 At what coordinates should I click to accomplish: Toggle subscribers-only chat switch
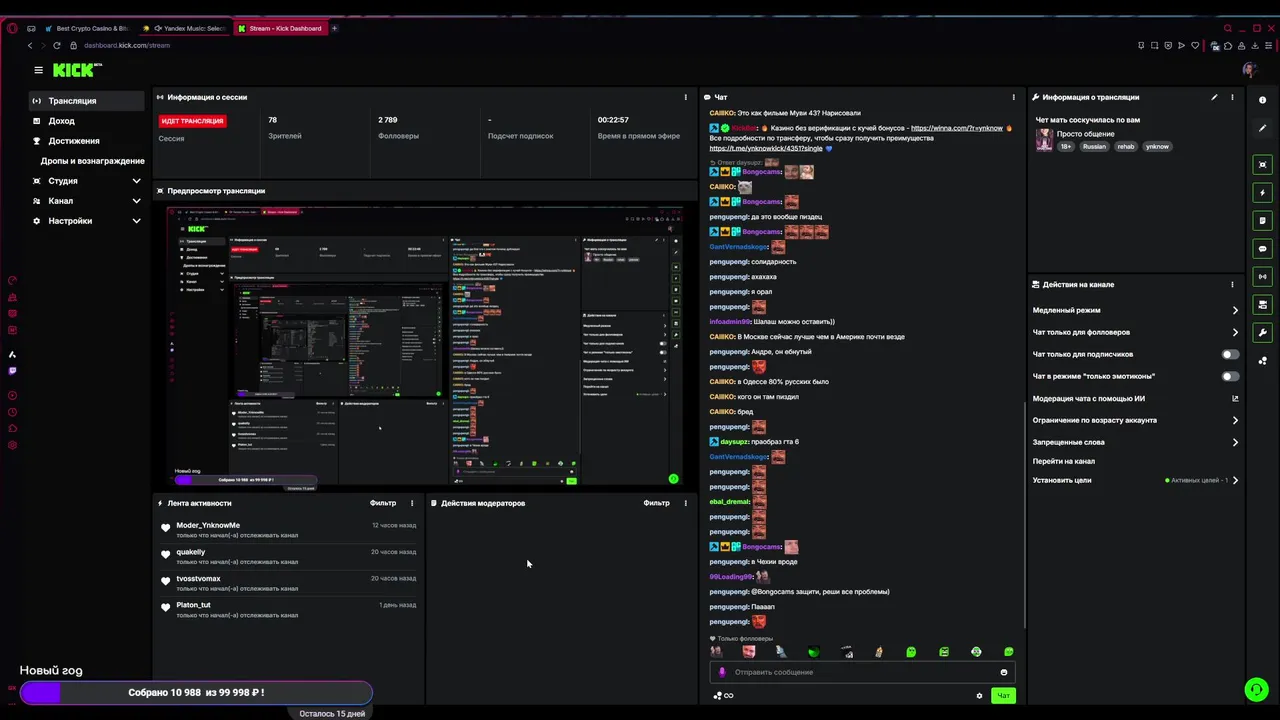[1230, 354]
